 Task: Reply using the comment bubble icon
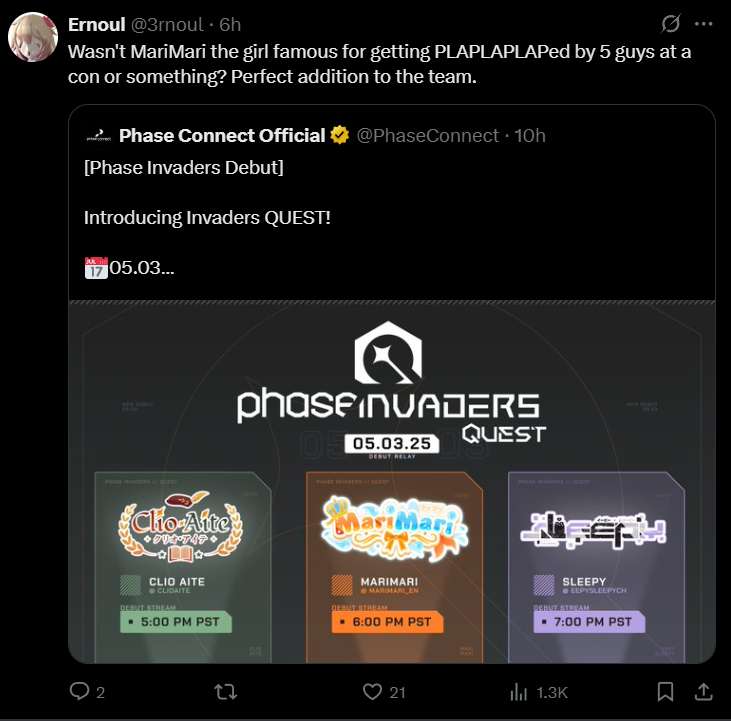[x=79, y=691]
